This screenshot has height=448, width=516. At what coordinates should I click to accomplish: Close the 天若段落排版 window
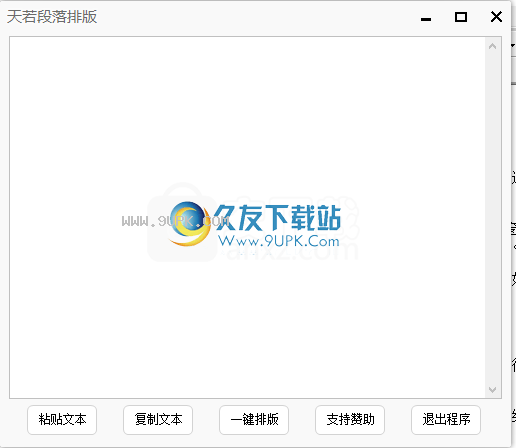[496, 17]
